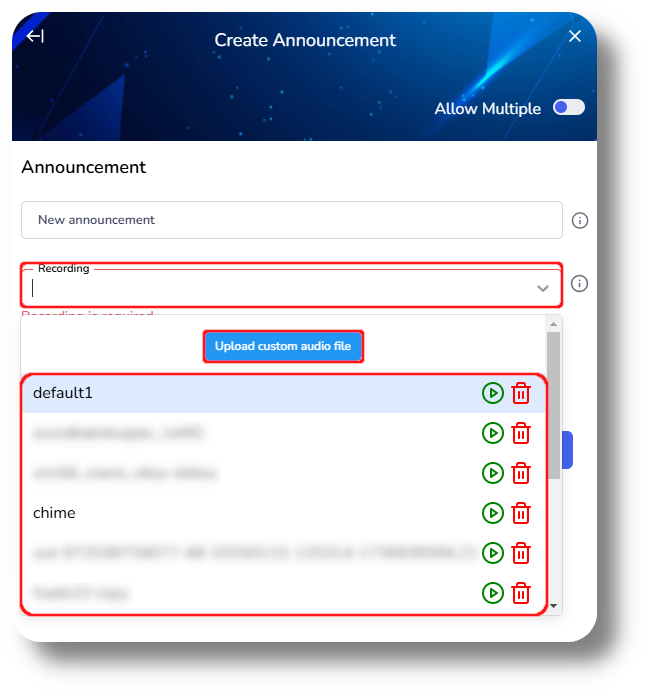This screenshot has height=694, width=649.
Task: Collapse the Recording dropdown chevron
Action: click(x=543, y=289)
